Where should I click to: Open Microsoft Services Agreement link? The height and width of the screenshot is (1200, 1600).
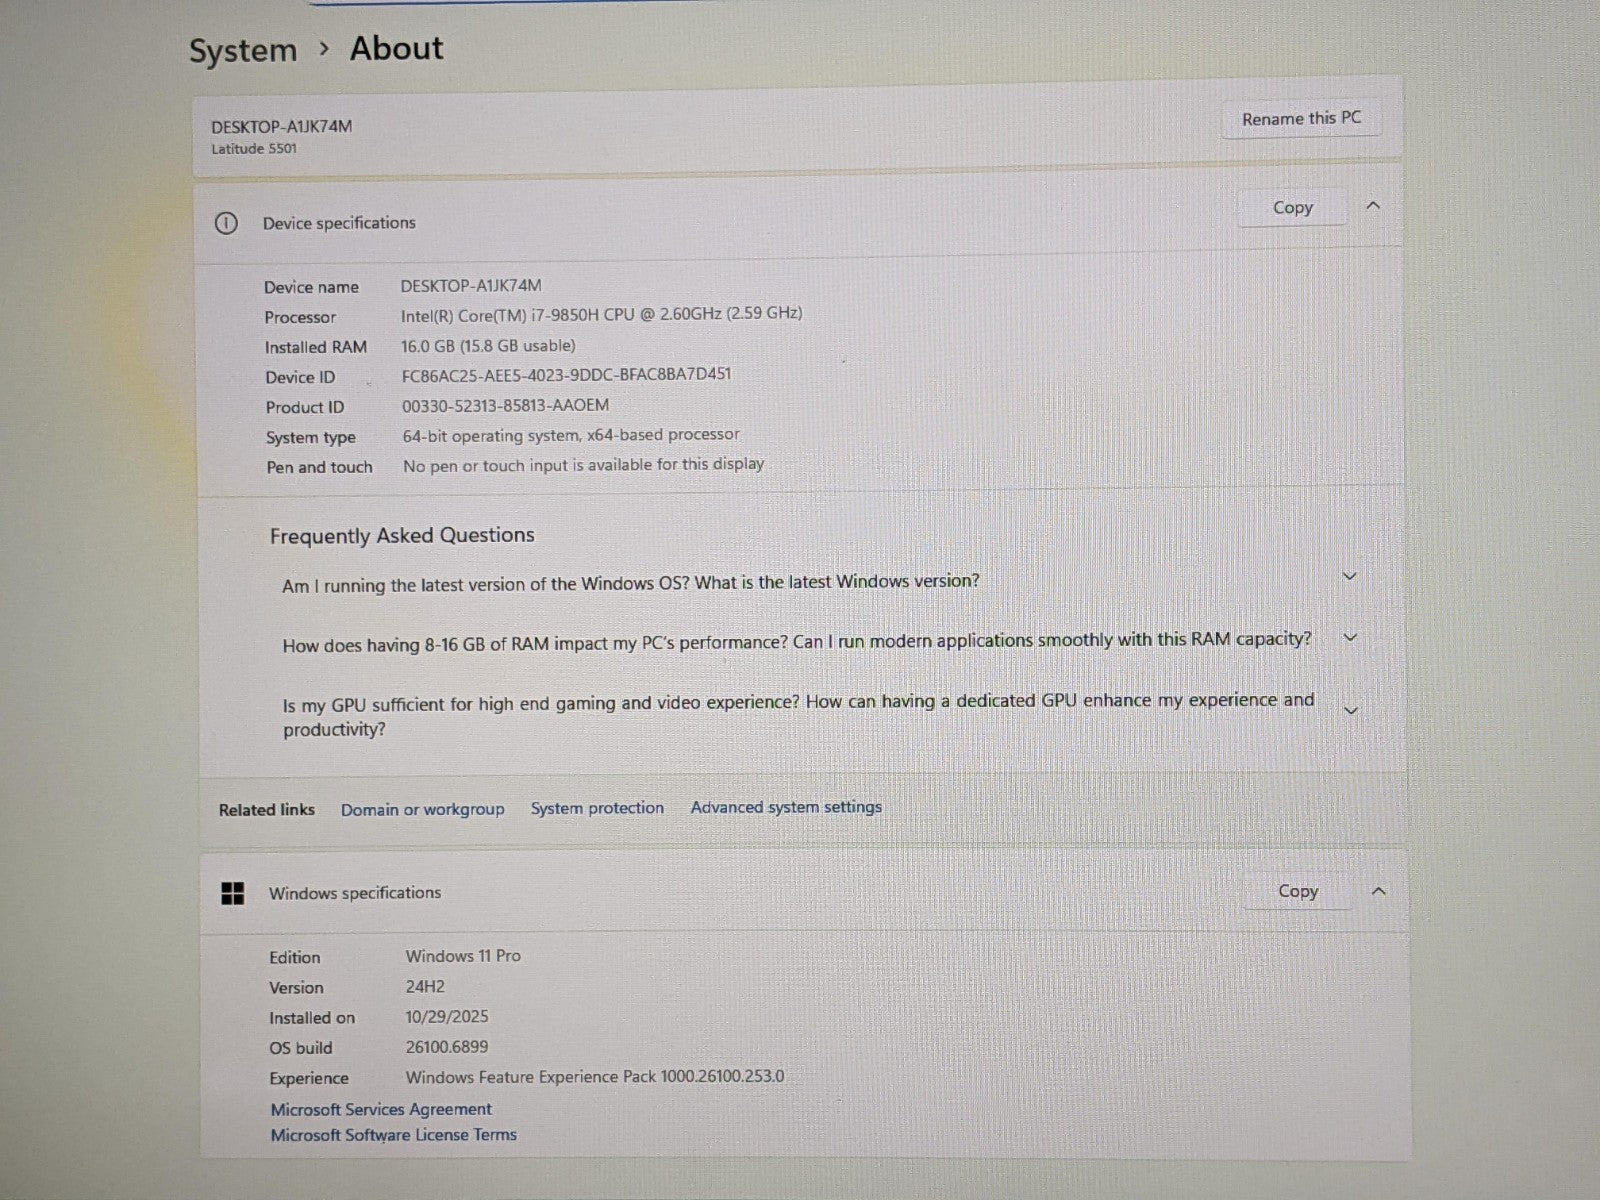[x=381, y=1109]
